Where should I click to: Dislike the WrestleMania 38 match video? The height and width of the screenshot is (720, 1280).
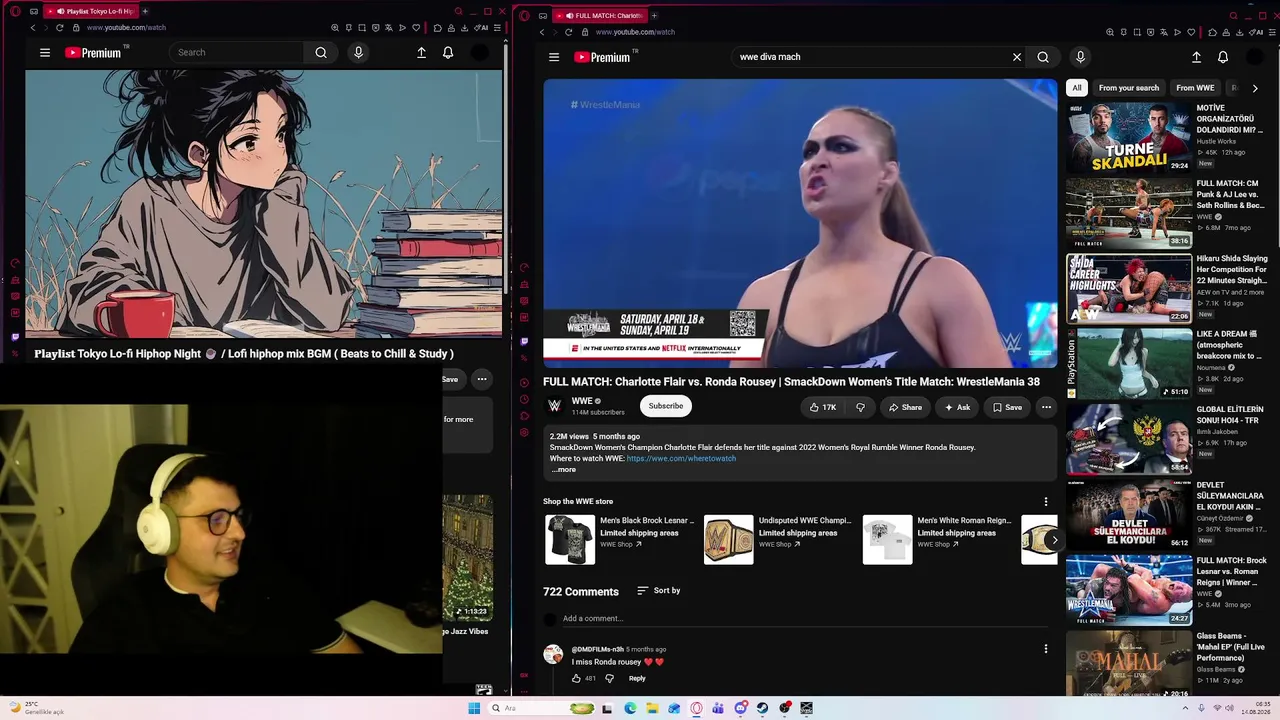tap(860, 407)
